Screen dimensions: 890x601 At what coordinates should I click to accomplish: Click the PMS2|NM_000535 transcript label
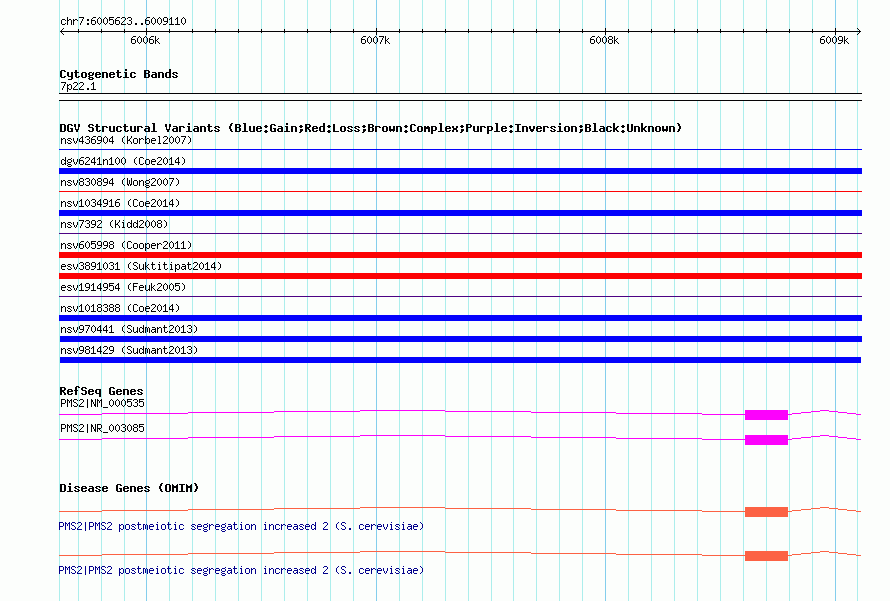pos(102,404)
